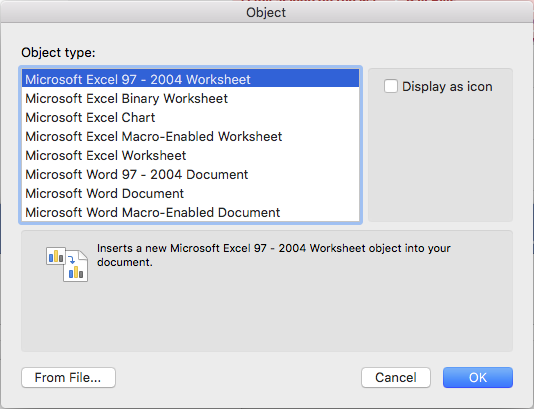Image resolution: width=534 pixels, height=409 pixels.
Task: Confirm insertion with the OK button
Action: 478,377
